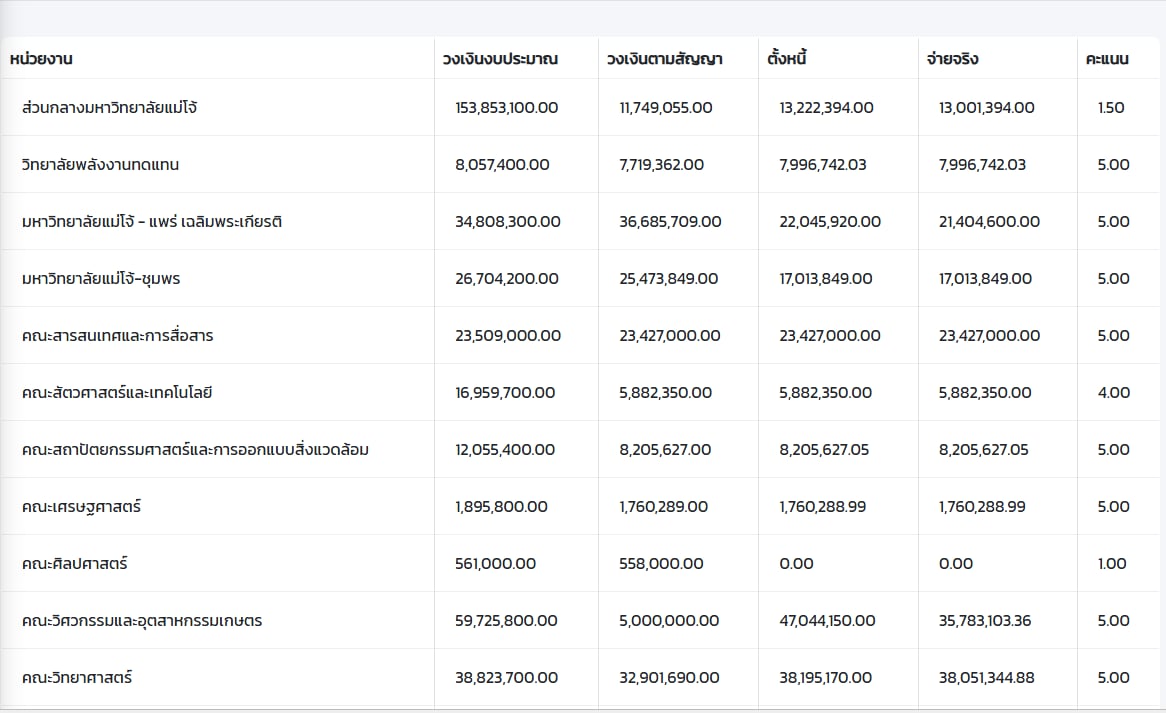Click the คณะศิลปศาสตร์ unit name
Viewport: 1166px width, 713px height.
pyautogui.click(x=74, y=563)
